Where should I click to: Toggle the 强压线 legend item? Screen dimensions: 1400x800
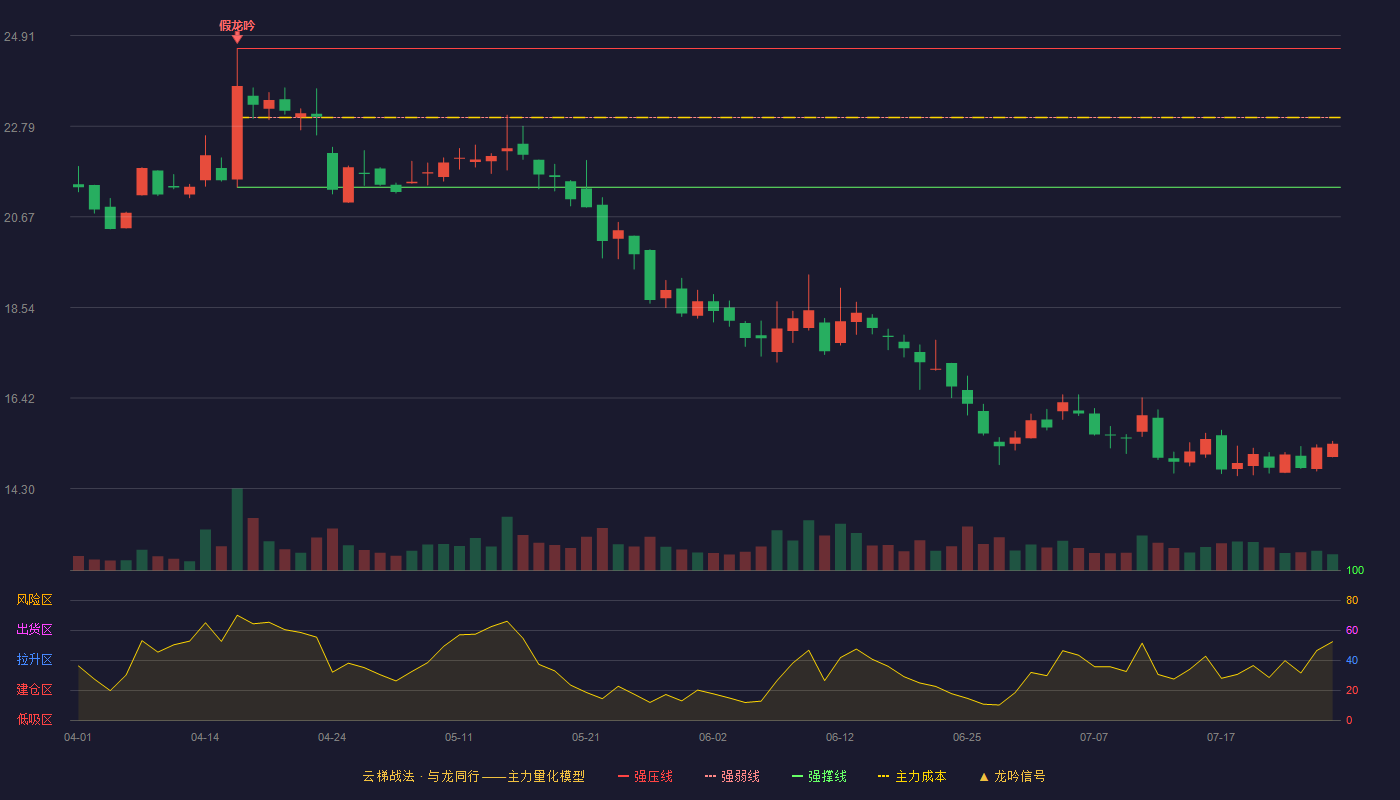pyautogui.click(x=645, y=776)
